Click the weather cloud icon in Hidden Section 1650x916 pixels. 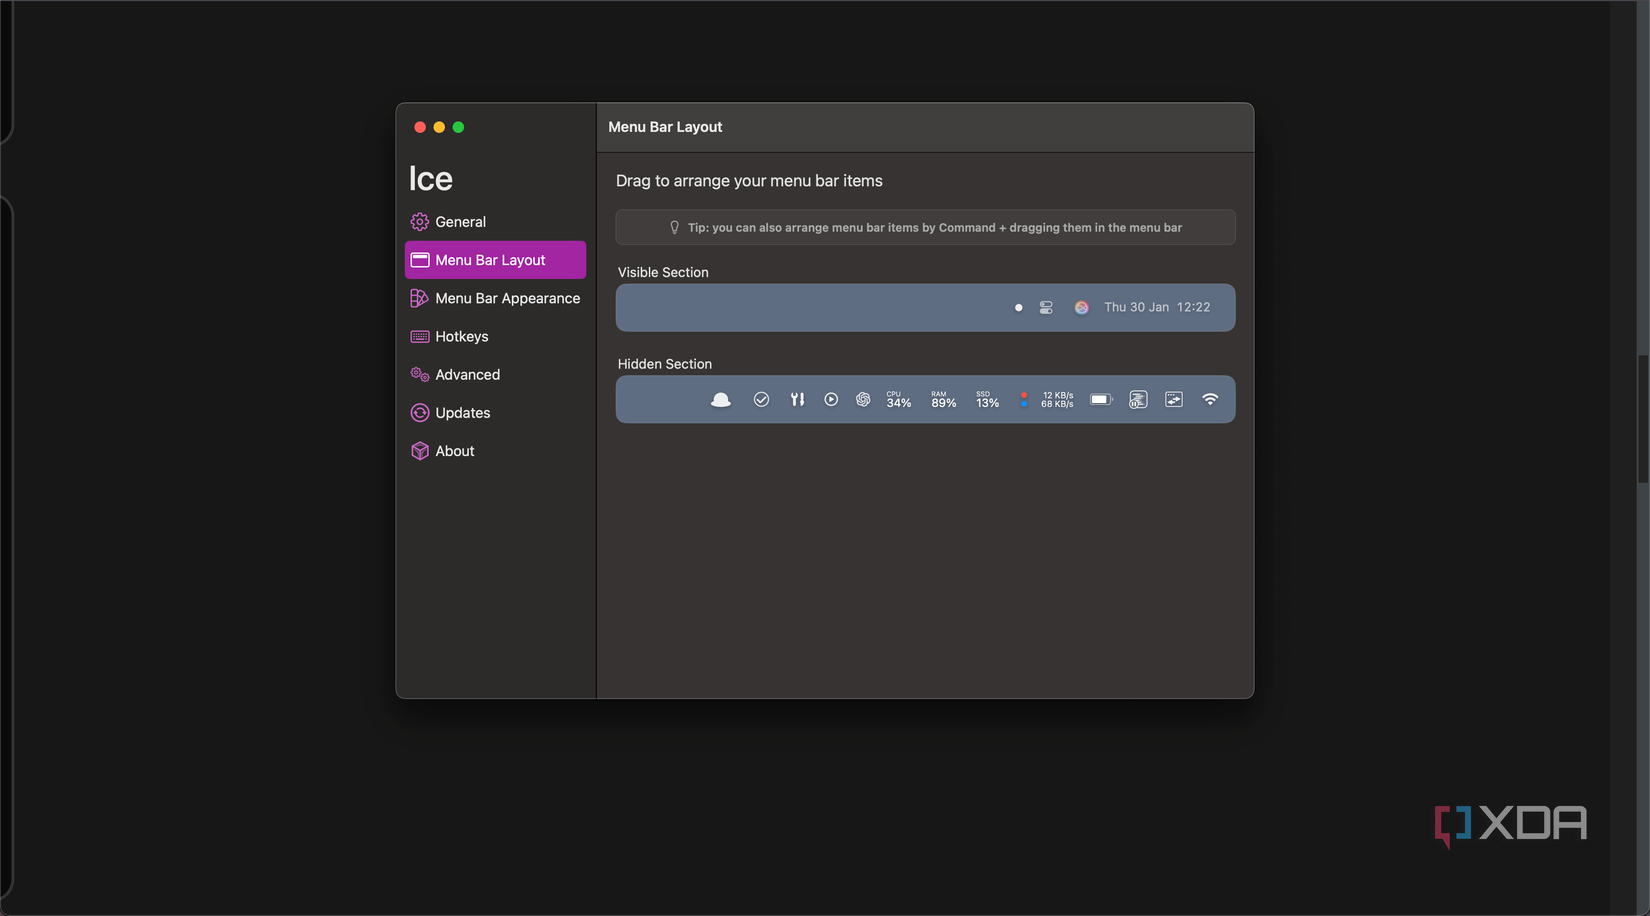pyautogui.click(x=721, y=399)
